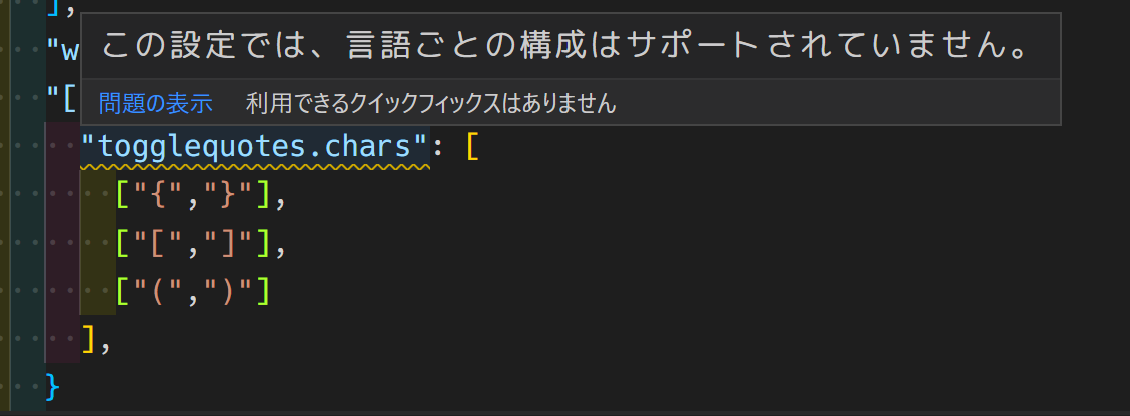
Task: Click green opening bracket of the square-bracket pair
Action: pyautogui.click(x=125, y=245)
